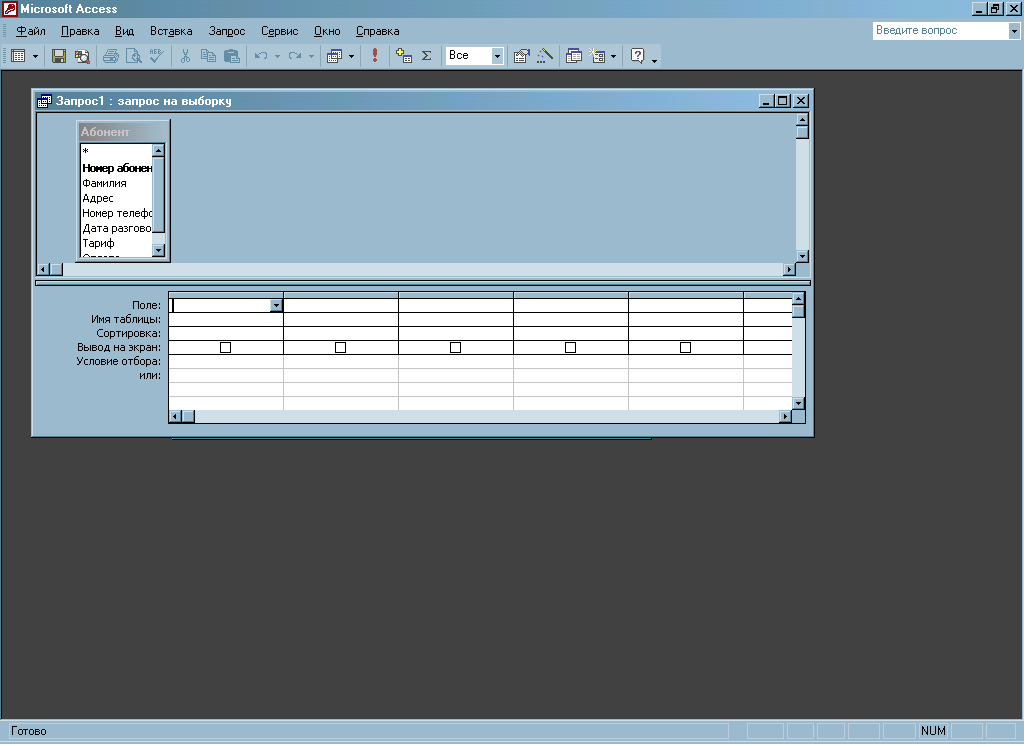
Task: Open the Сервис menu
Action: point(280,31)
